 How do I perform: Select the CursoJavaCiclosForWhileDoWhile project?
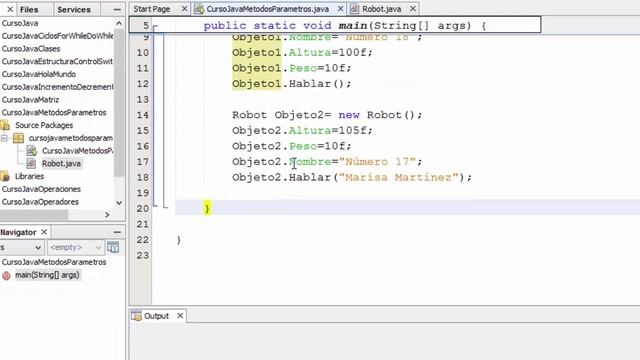pyautogui.click(x=57, y=36)
